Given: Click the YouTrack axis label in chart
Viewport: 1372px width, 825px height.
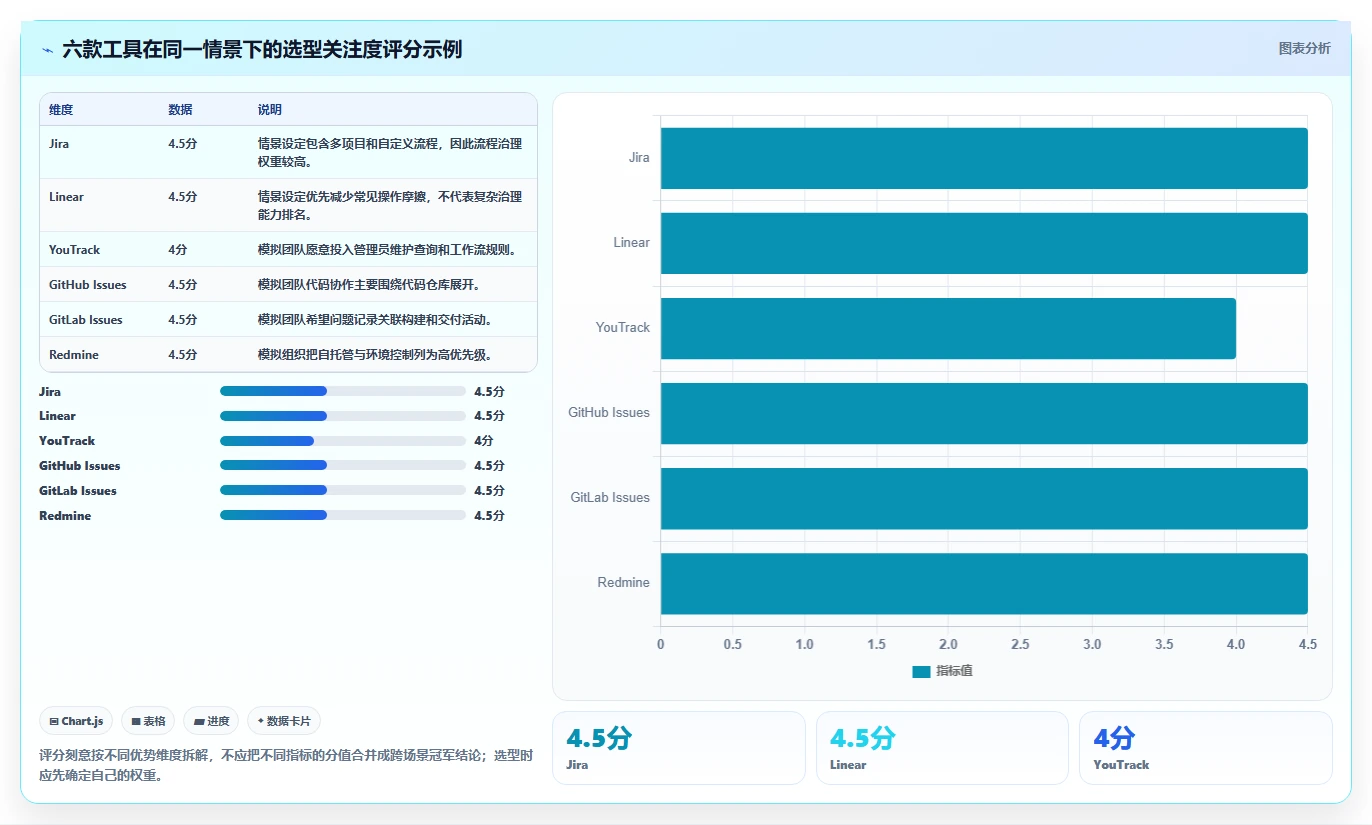Looking at the screenshot, I should tap(623, 328).
